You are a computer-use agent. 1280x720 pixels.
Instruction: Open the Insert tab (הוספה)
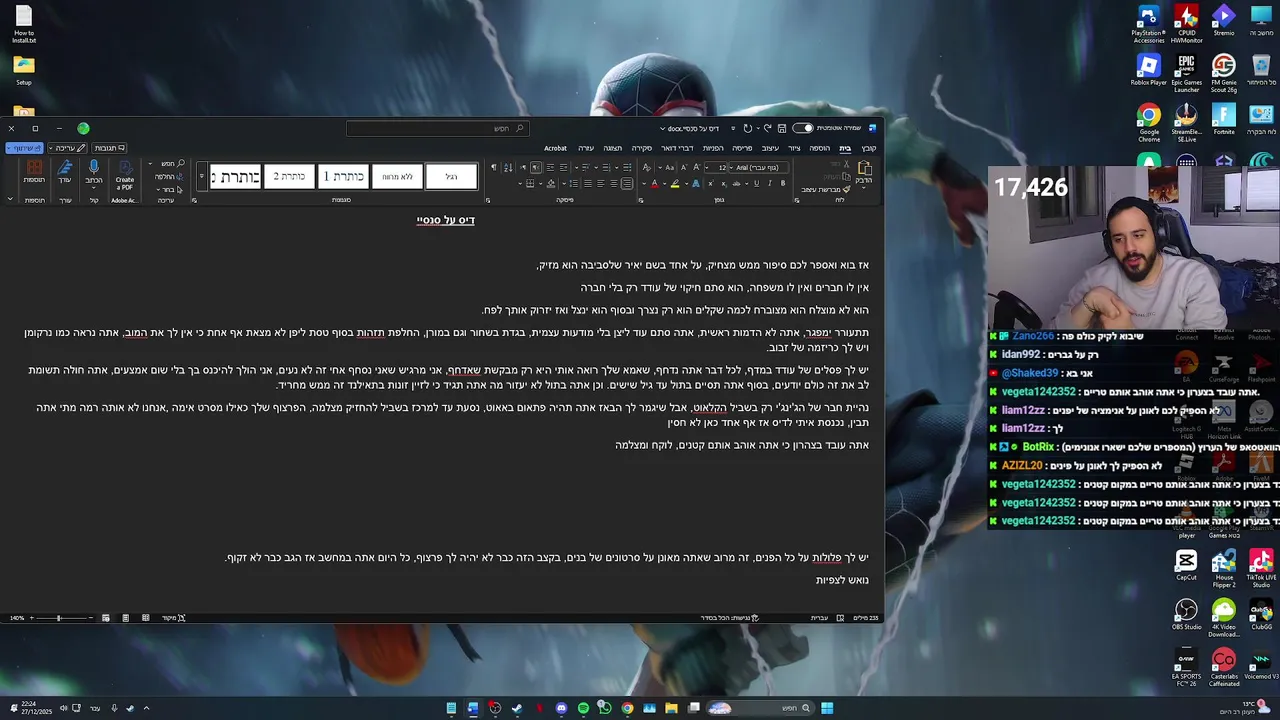(x=819, y=148)
